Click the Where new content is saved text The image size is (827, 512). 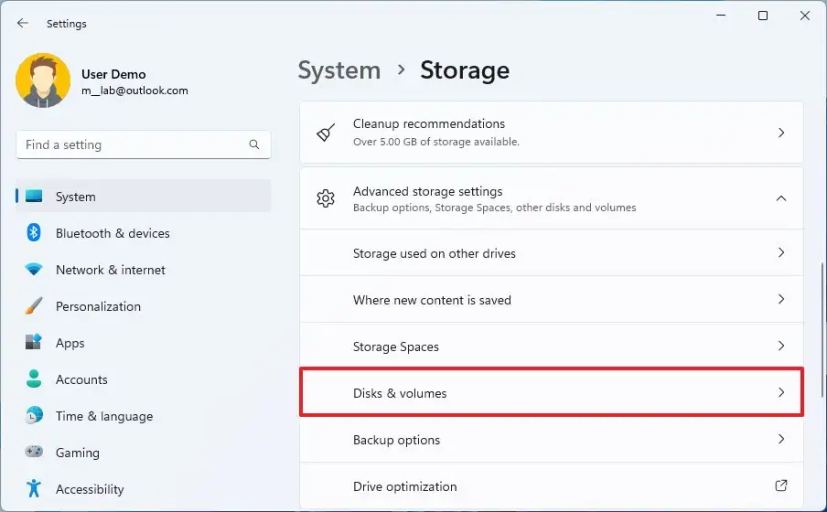pyautogui.click(x=432, y=300)
